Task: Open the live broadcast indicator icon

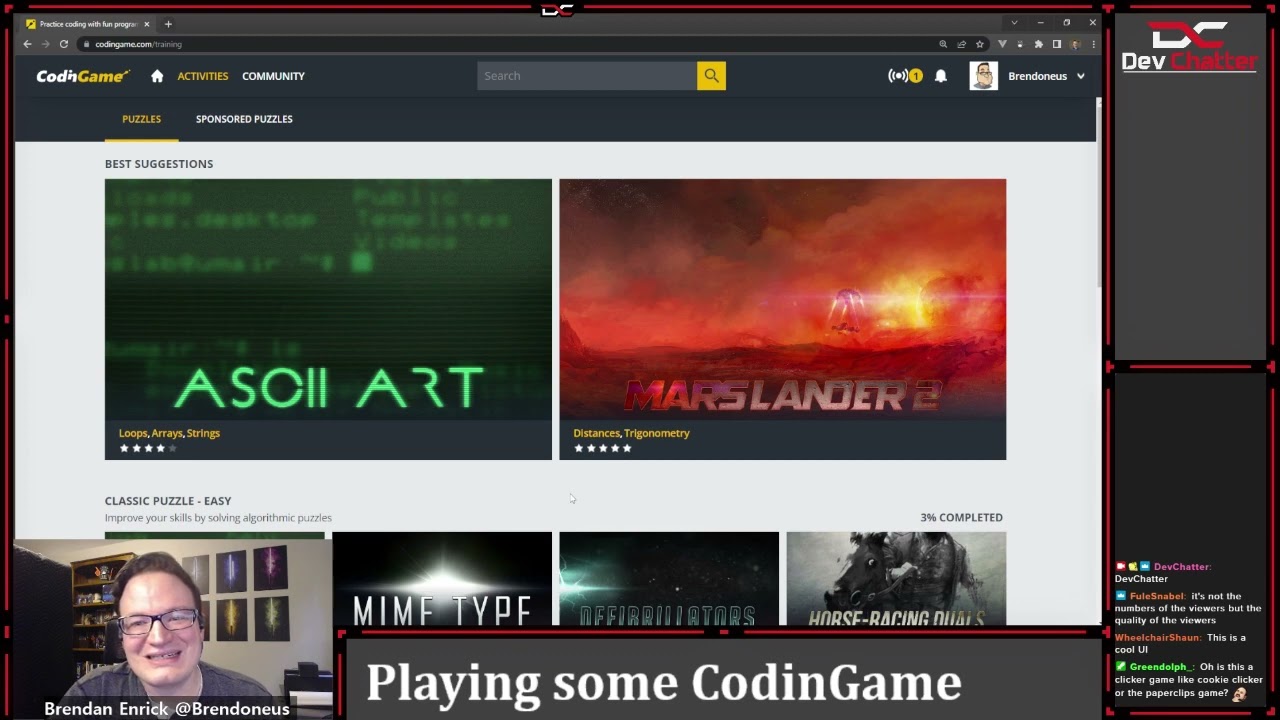Action: pos(898,76)
